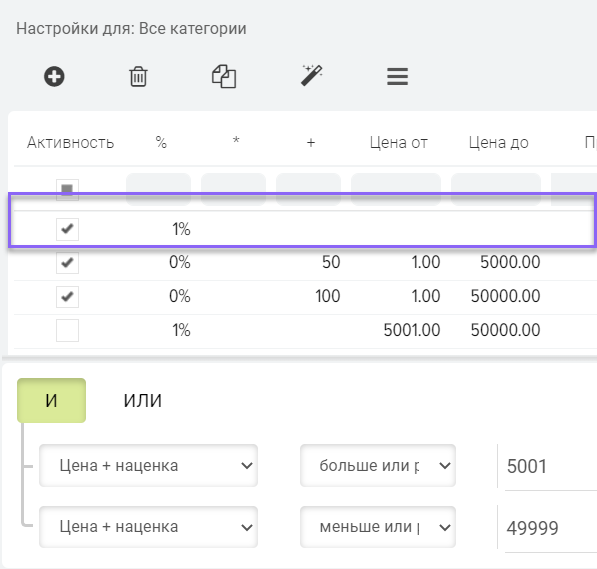
Task: Open the hamburger menu icon
Action: coord(397,77)
